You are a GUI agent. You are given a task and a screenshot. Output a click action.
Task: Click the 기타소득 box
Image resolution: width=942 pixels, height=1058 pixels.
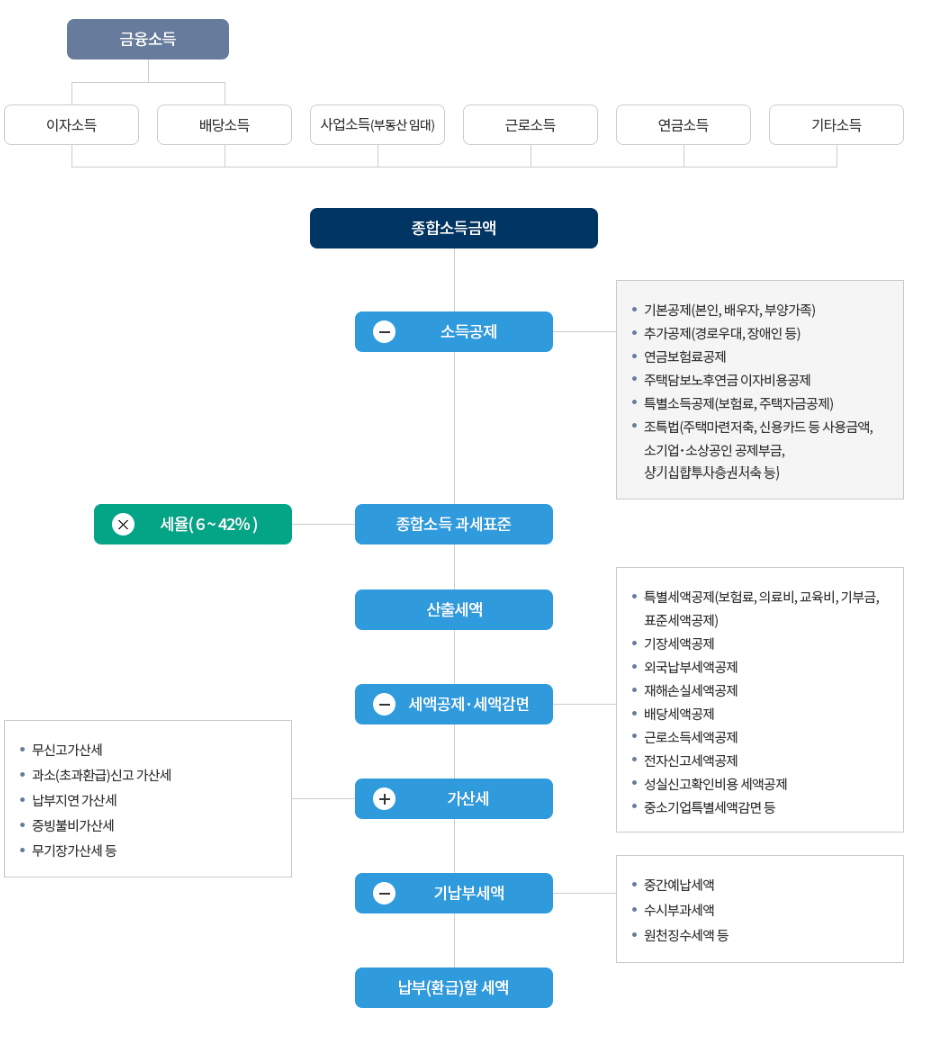(836, 124)
